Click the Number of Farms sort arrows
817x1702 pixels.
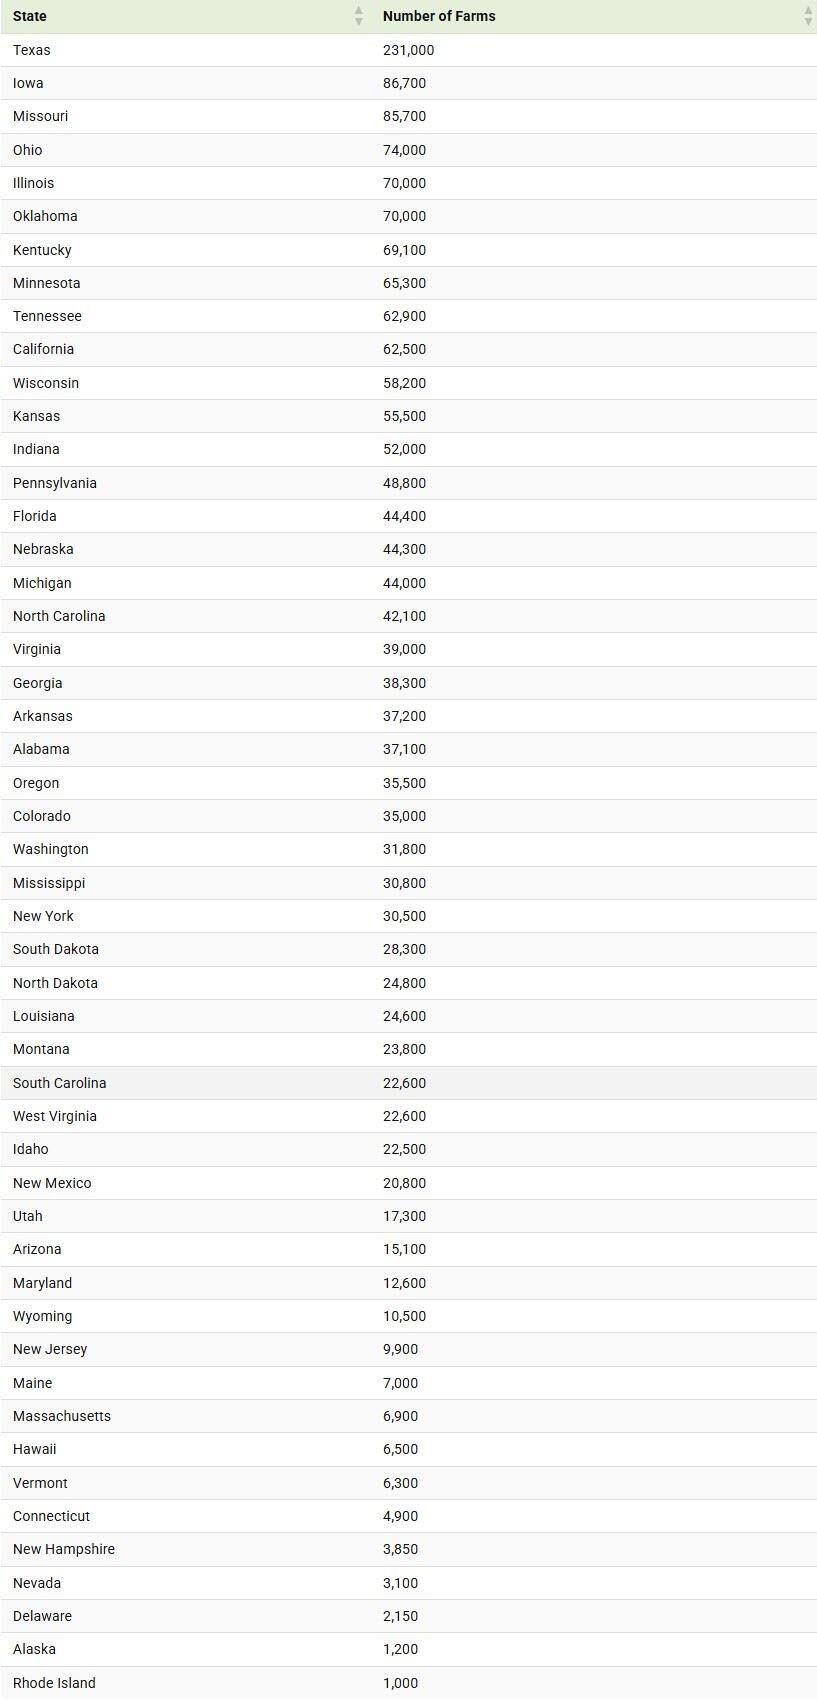pos(808,16)
